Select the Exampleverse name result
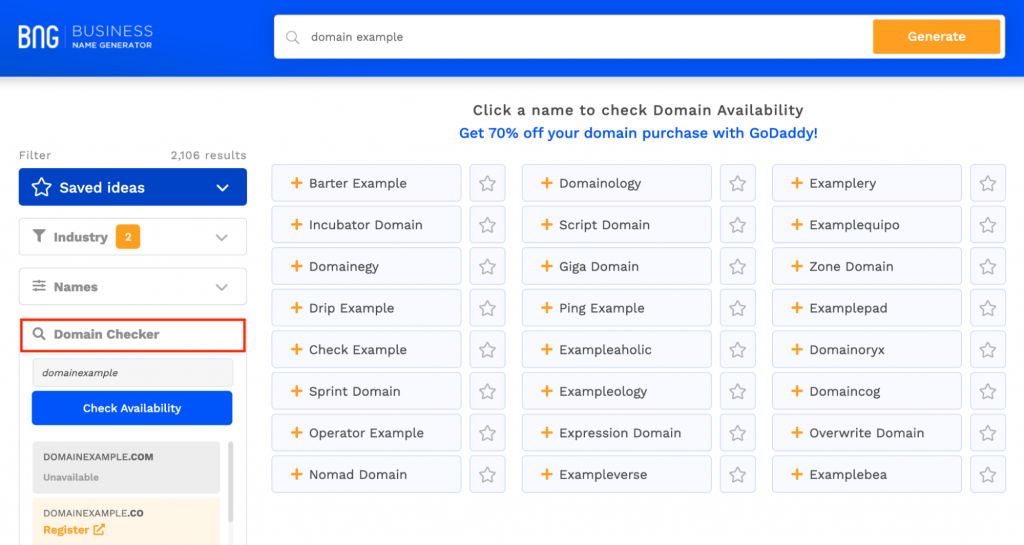 click(616, 475)
